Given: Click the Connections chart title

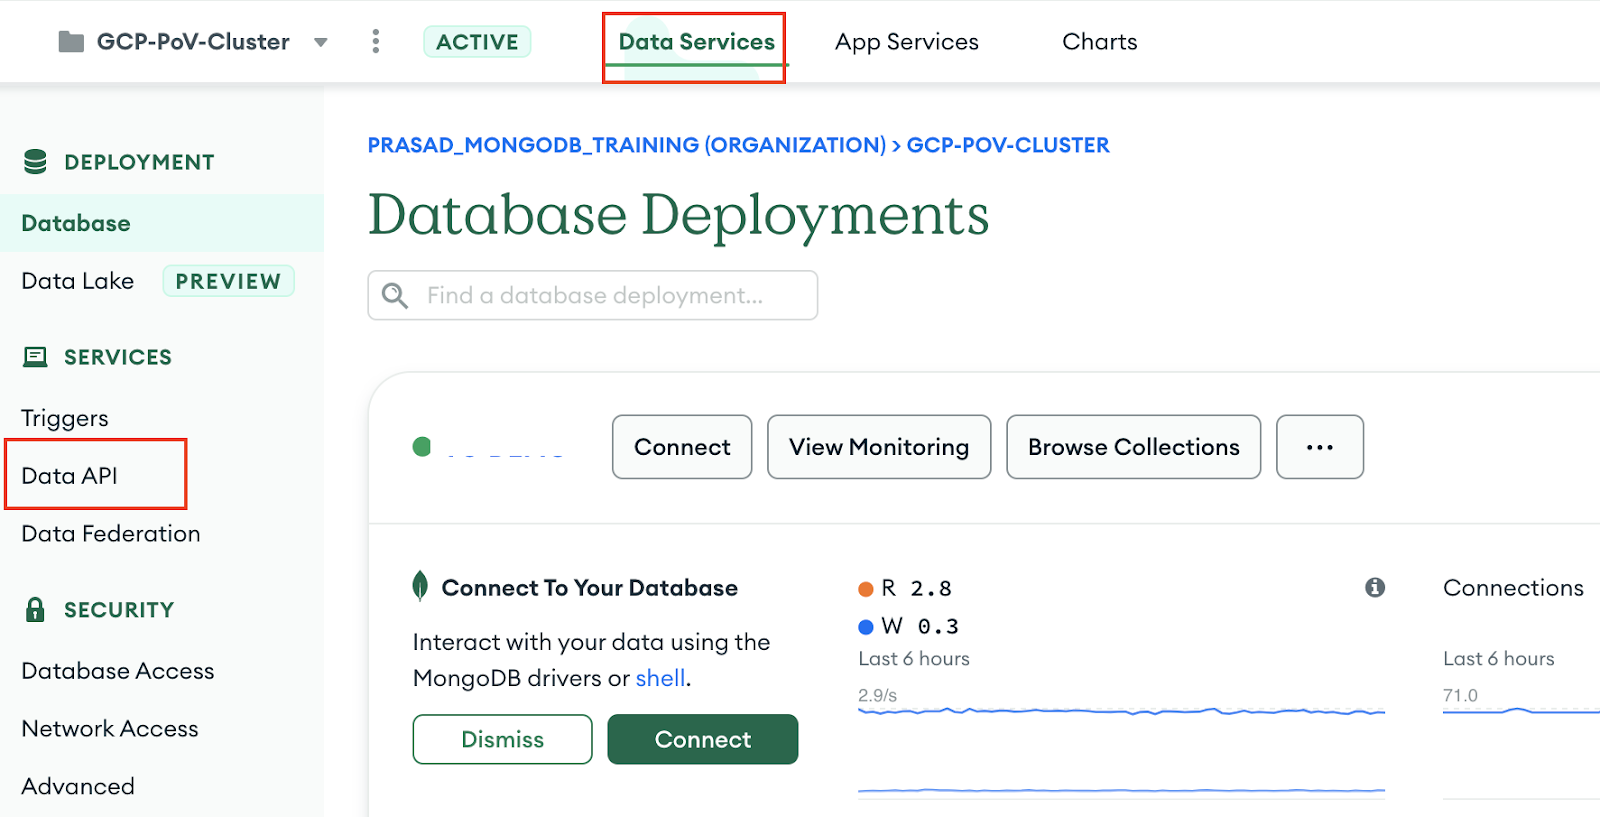Looking at the screenshot, I should [1513, 588].
